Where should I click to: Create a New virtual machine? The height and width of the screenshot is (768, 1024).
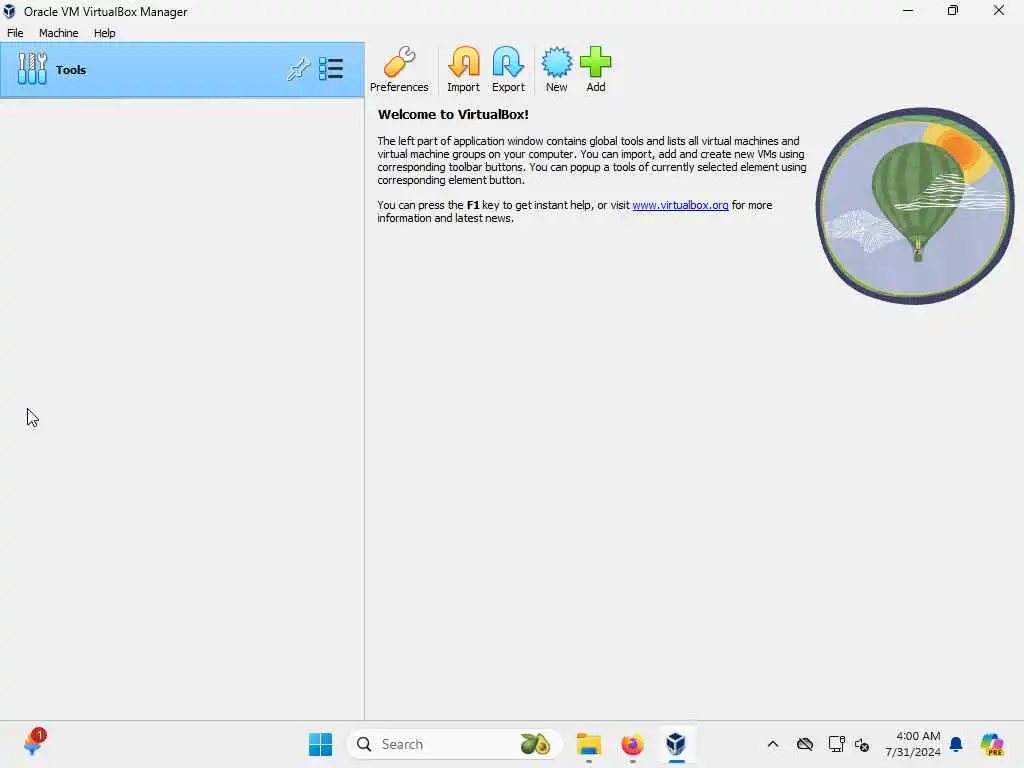pyautogui.click(x=556, y=69)
